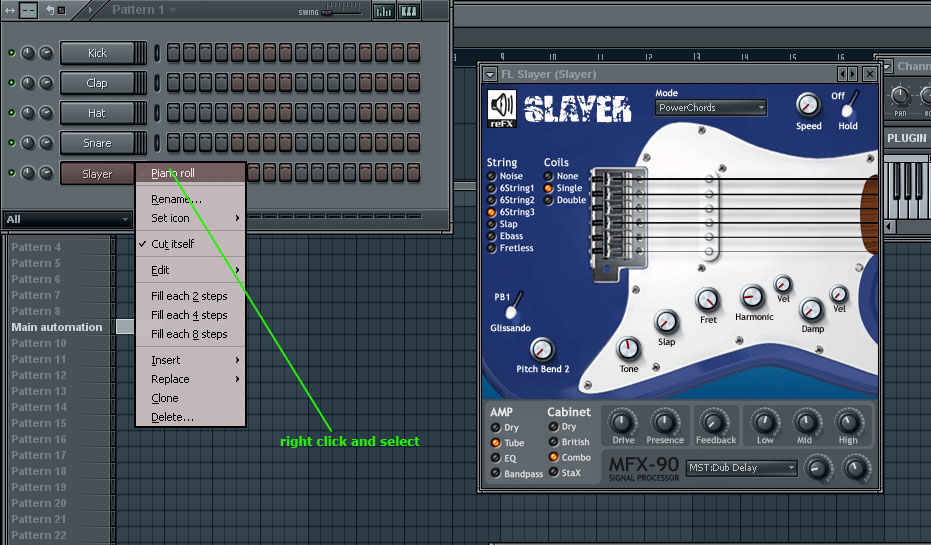Viewport: 931px width, 545px height.
Task: Flip the Hold switch in Slayer
Action: (850, 103)
